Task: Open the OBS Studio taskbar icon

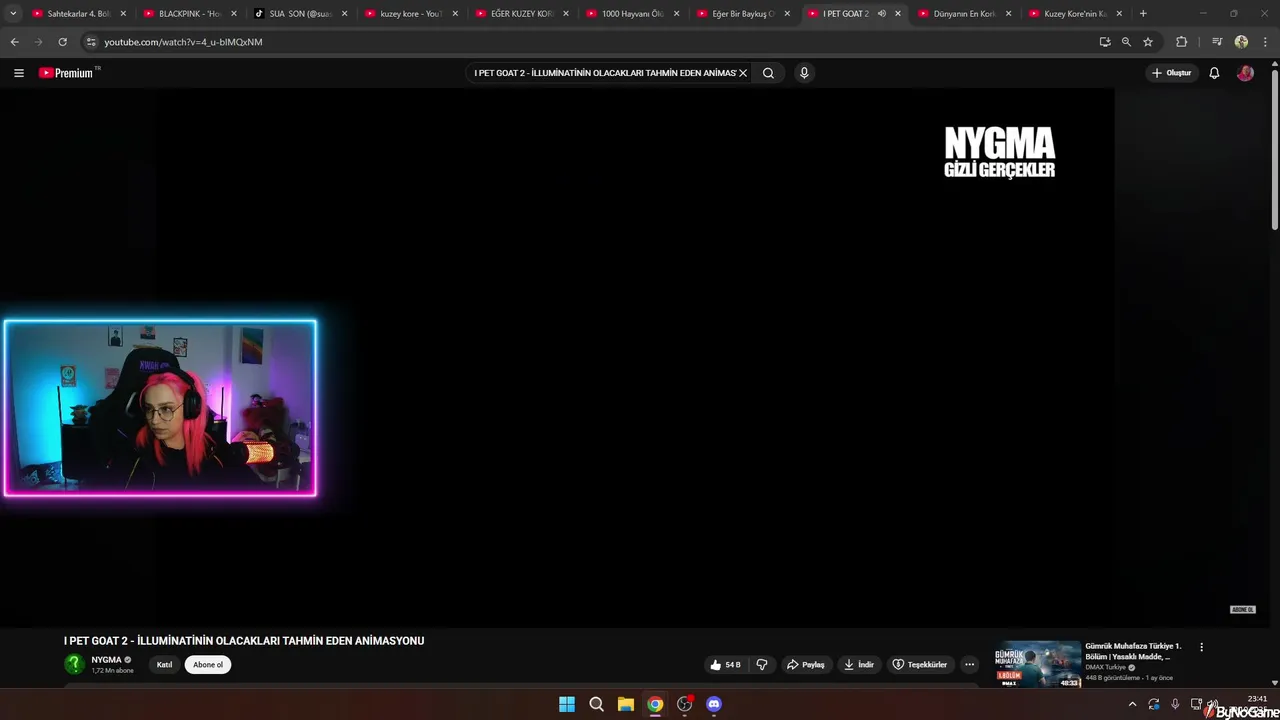Action: click(x=684, y=704)
